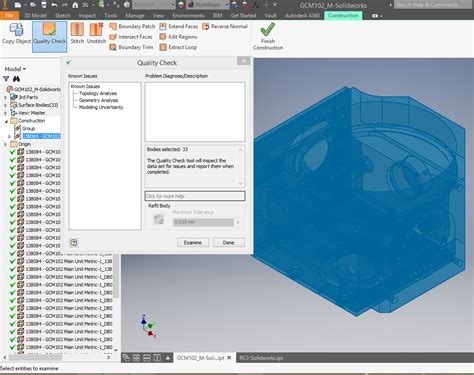Click the 'Click for more help' field
474x375 pixels.
pos(195,196)
